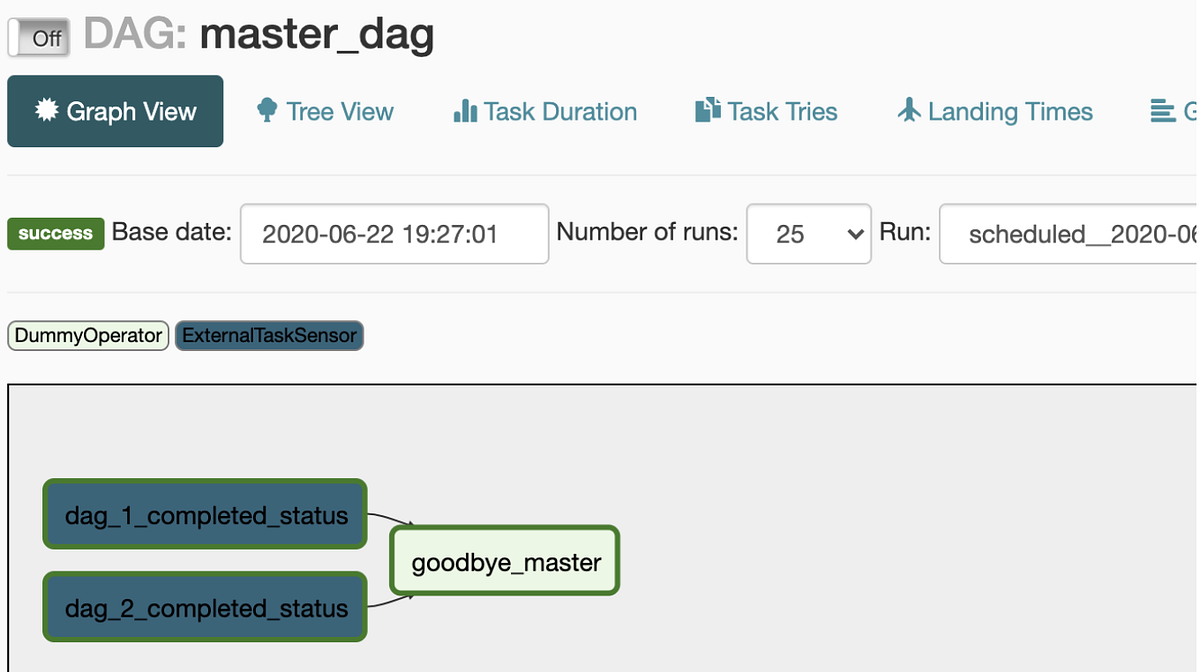Image resolution: width=1200 pixels, height=672 pixels.
Task: Open Task Duration via its bar chart icon
Action: click(467, 111)
